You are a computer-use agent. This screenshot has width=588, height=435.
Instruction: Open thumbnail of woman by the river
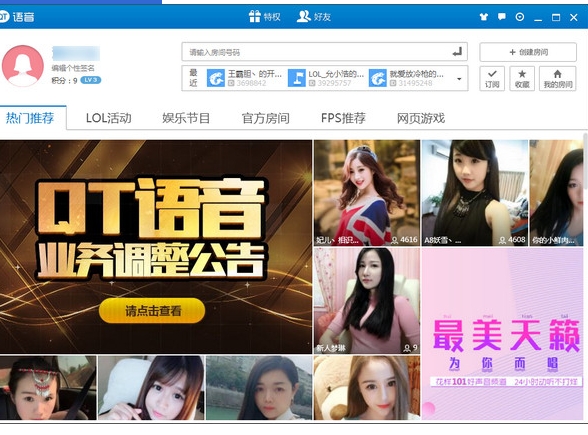pos(259,388)
